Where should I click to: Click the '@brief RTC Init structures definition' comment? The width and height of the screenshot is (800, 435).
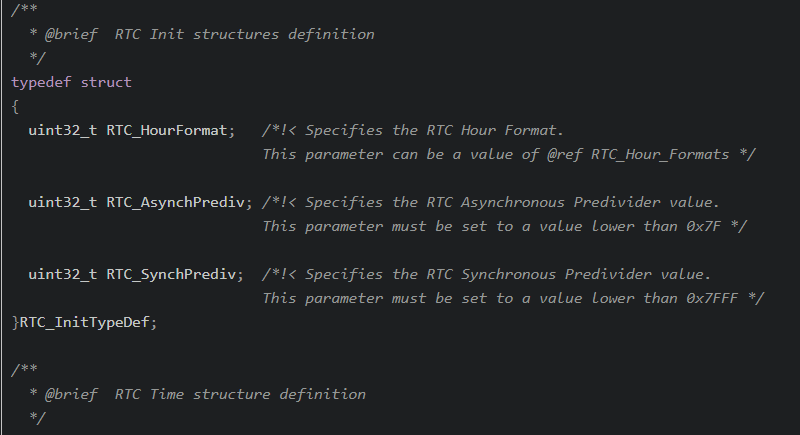[209, 34]
